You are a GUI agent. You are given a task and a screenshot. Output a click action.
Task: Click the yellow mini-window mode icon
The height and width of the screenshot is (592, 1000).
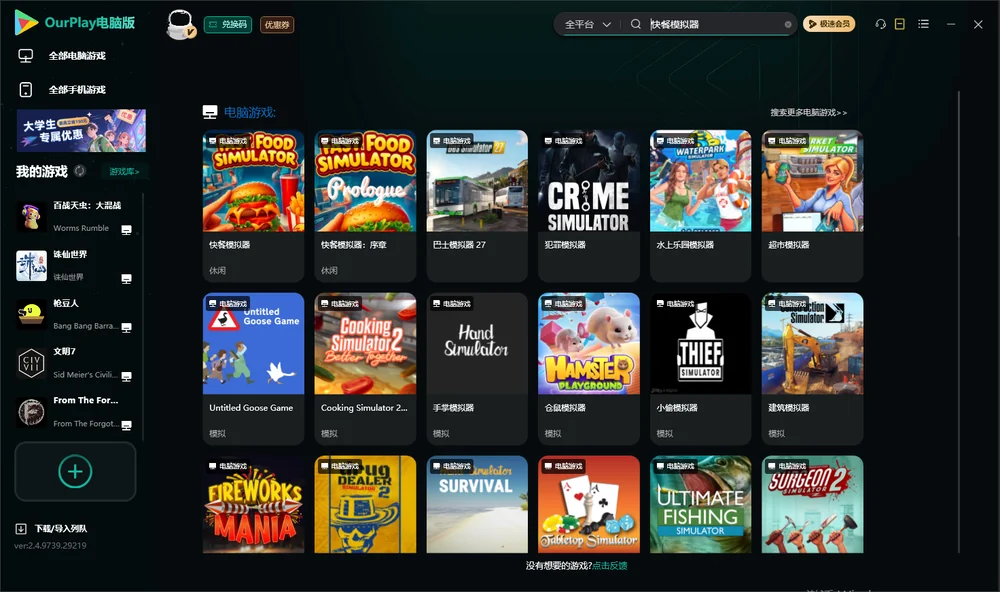pyautogui.click(x=900, y=24)
